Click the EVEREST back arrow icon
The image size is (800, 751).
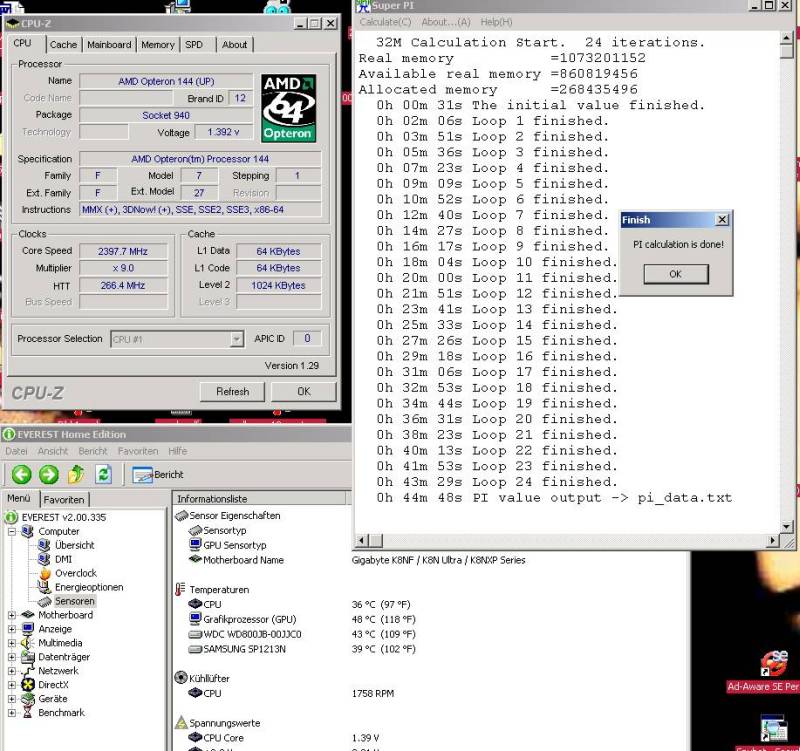pos(21,474)
